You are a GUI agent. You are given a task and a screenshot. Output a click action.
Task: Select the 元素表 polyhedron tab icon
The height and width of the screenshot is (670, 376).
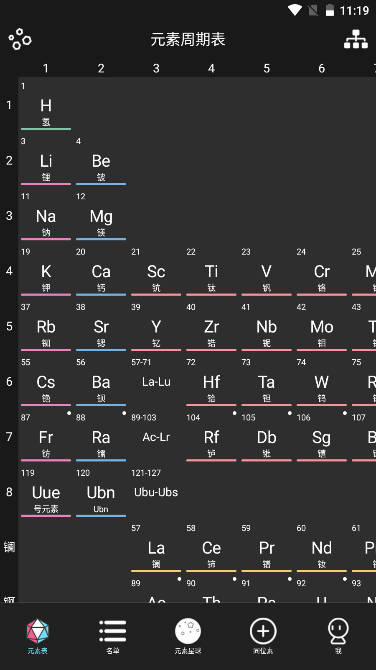pyautogui.click(x=38, y=631)
